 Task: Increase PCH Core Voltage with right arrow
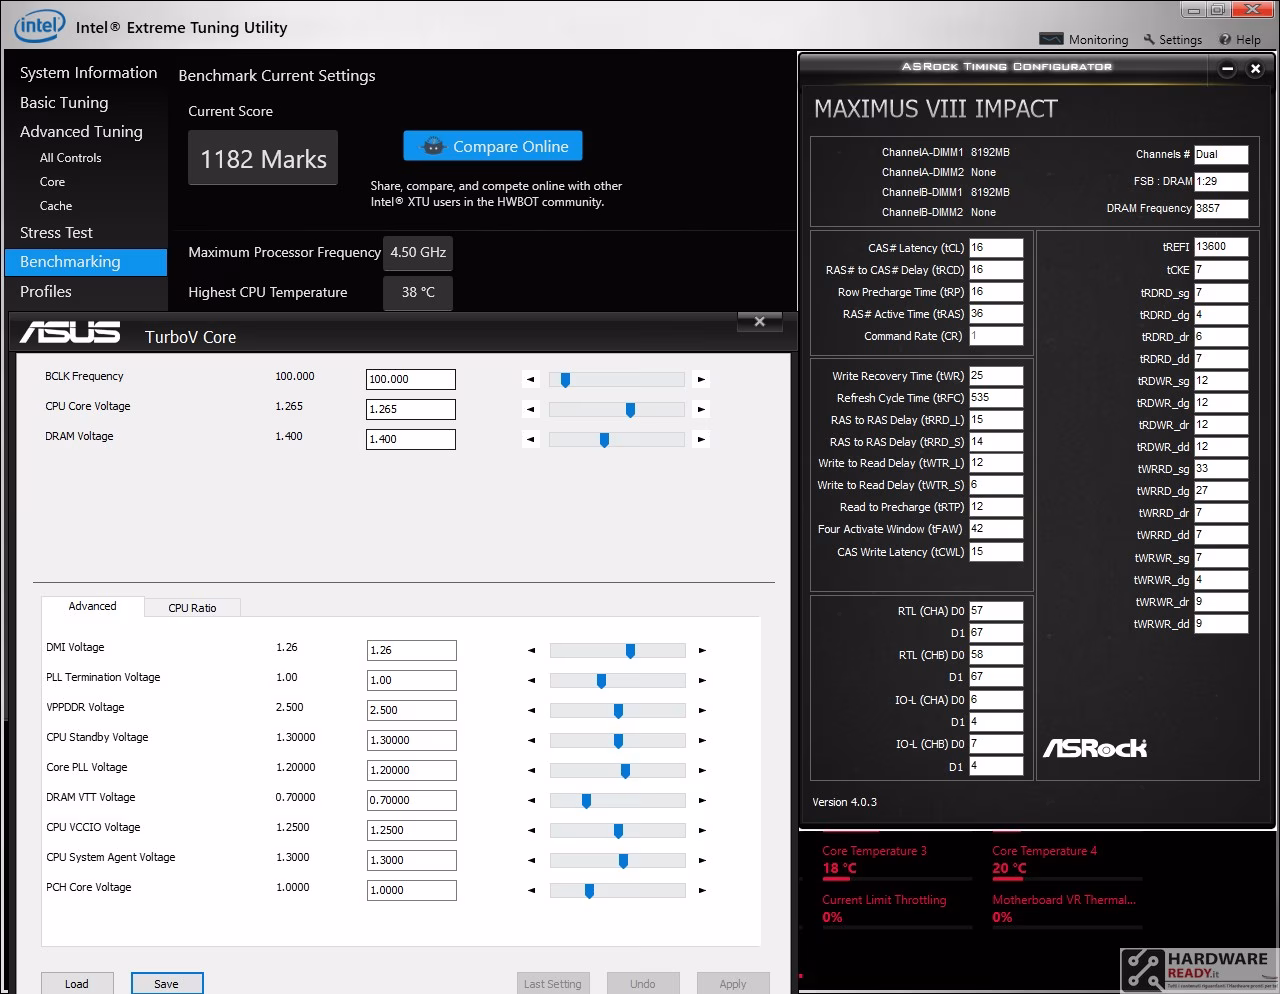click(702, 890)
